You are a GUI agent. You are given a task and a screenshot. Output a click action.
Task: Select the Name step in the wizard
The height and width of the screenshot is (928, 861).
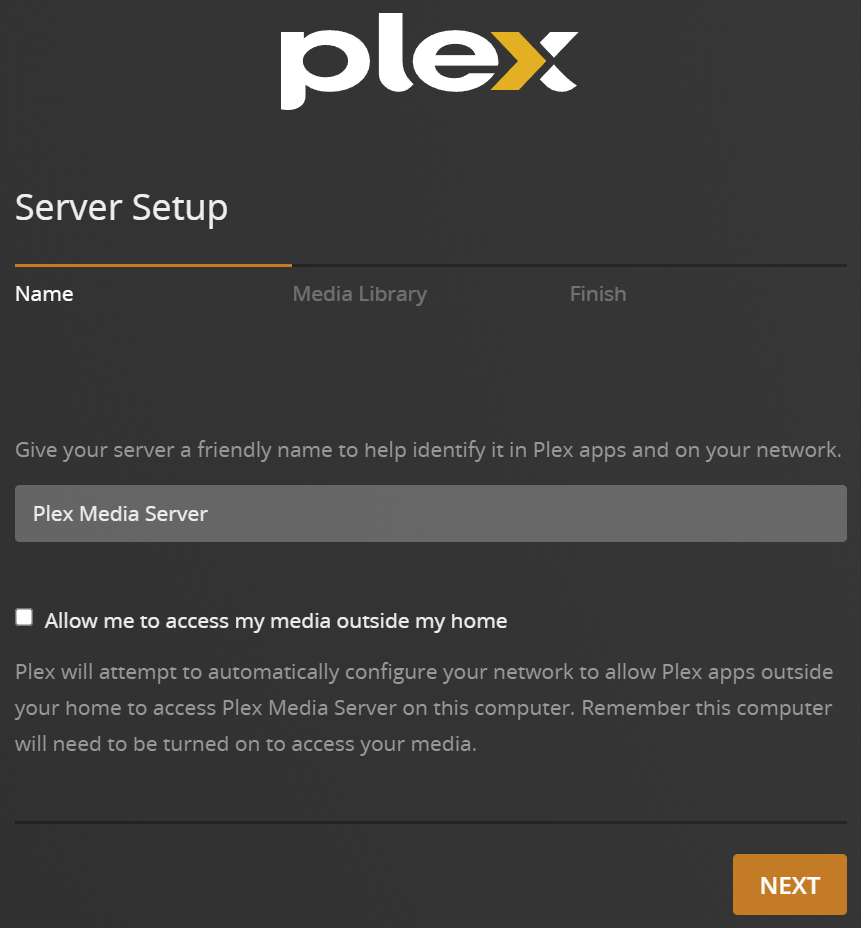(44, 293)
